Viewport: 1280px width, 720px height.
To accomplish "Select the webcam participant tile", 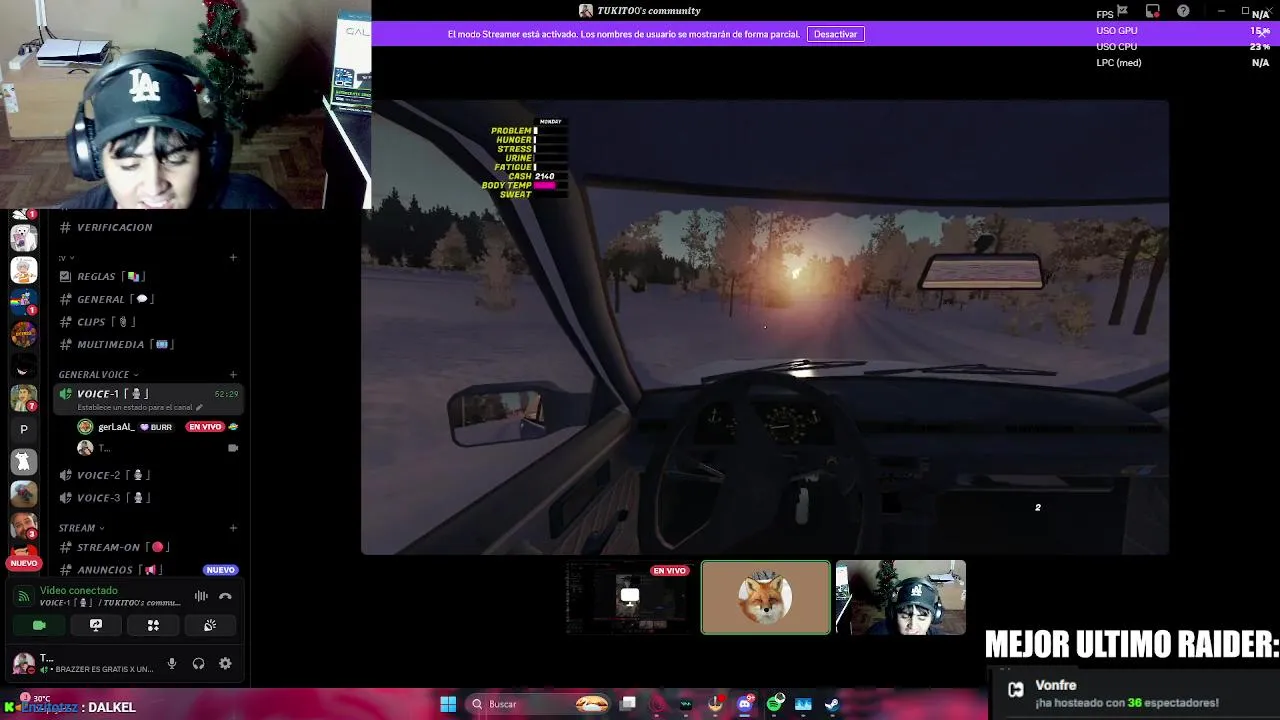I will pos(901,598).
